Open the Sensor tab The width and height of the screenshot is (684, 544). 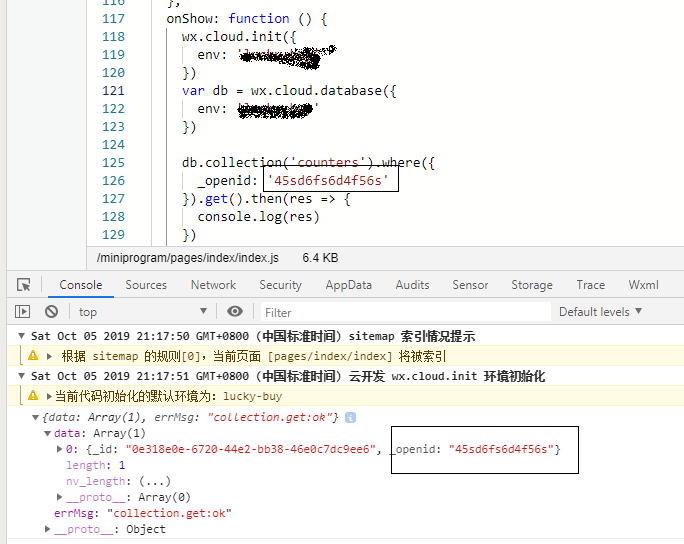[x=470, y=285]
